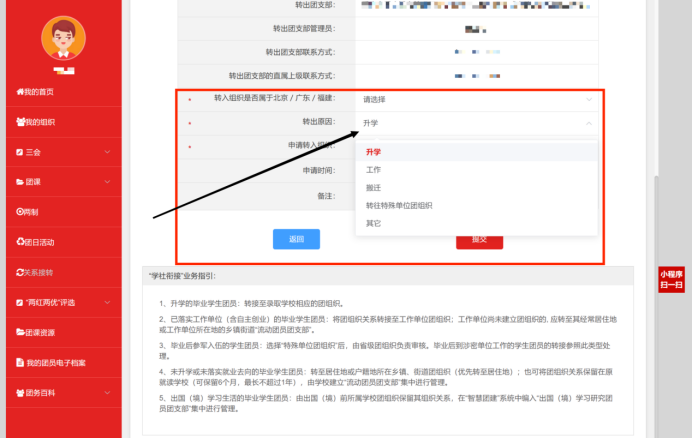Choose 转往特殊单位团组织 option
Screen dimensions: 692x438
coord(399,205)
